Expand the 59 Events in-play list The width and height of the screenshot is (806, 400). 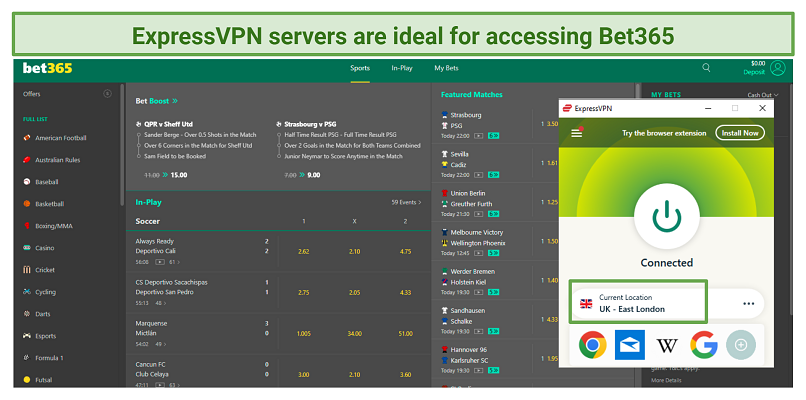[406, 203]
